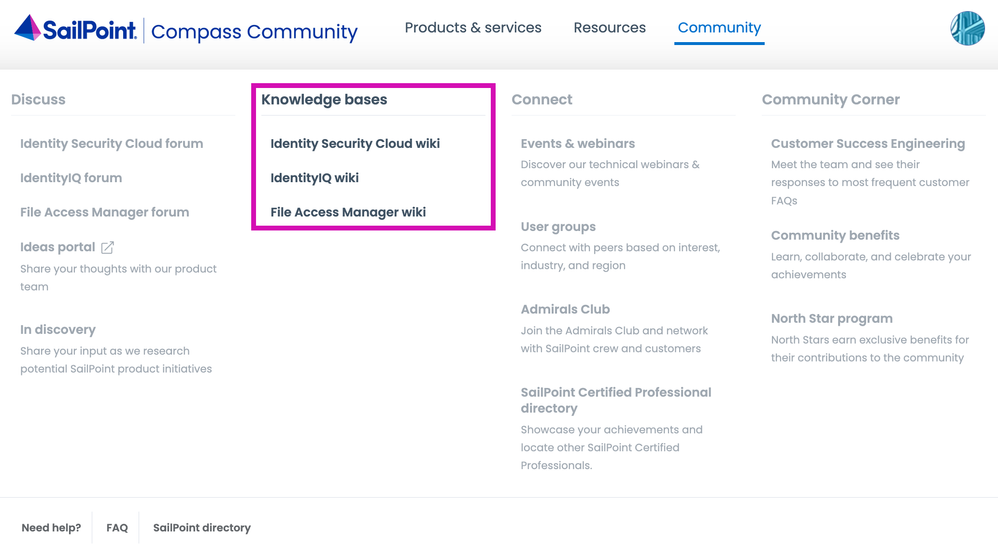Screen dimensions: 998x546
Task: Open the Products & services menu
Action: 473,28
